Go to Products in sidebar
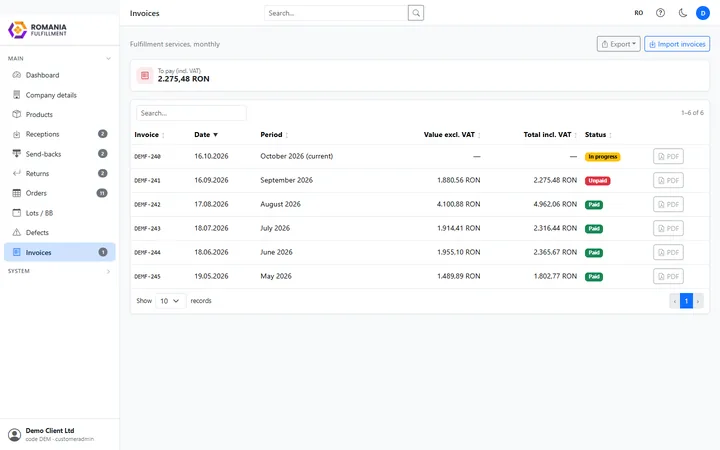The image size is (720, 450). point(60,114)
